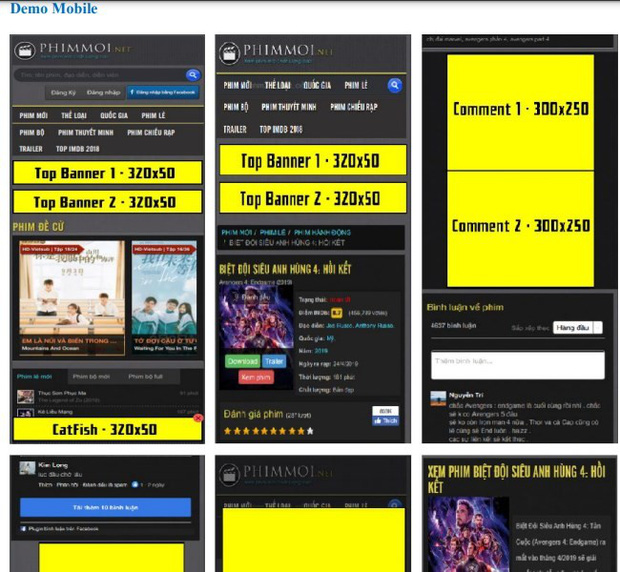
Task: Toggle the Plugin bình luận Facebook checkbox
Action: [x=24, y=528]
